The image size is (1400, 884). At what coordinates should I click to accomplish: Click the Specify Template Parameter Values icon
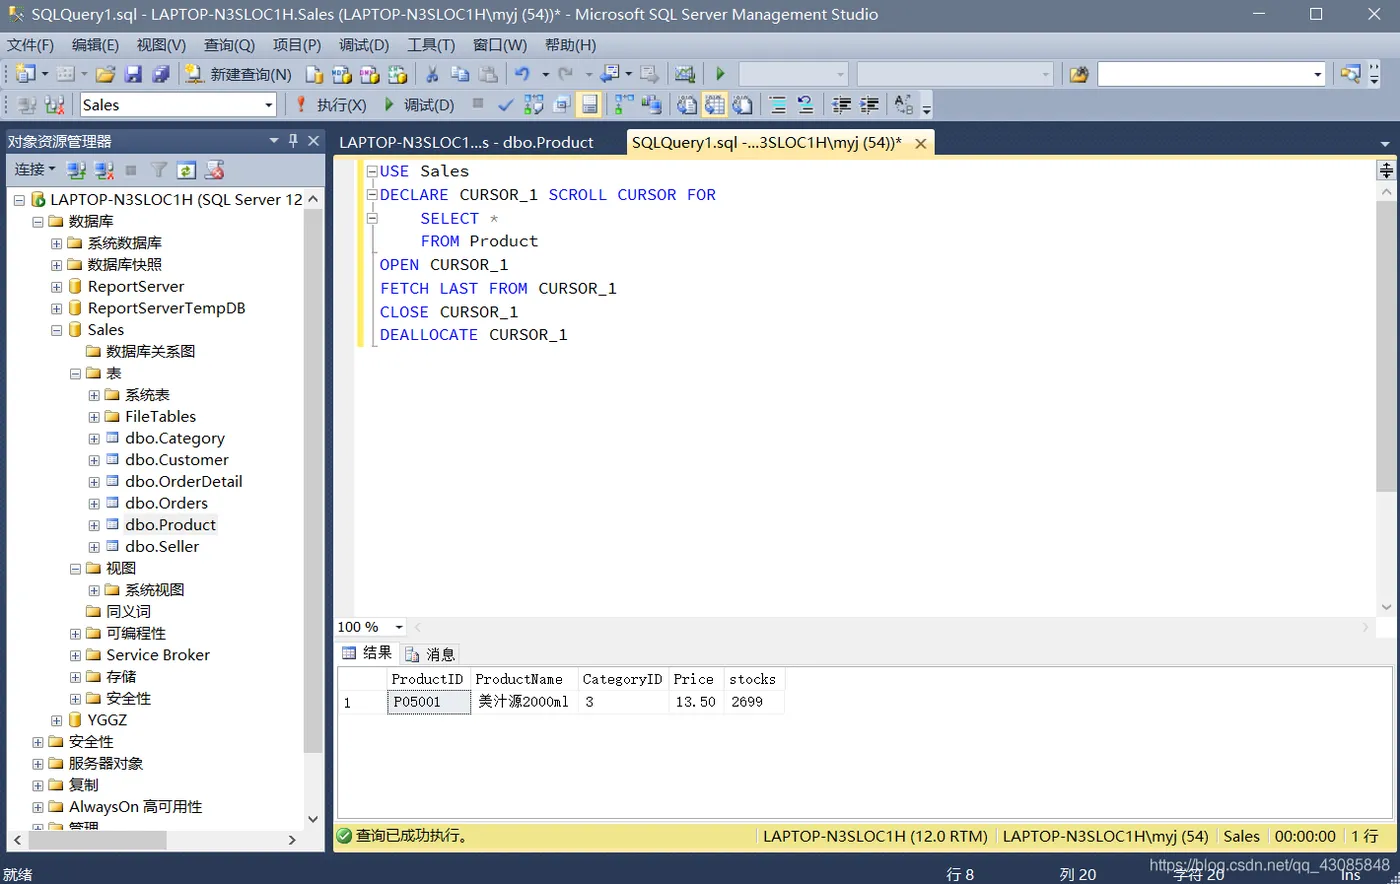(903, 104)
